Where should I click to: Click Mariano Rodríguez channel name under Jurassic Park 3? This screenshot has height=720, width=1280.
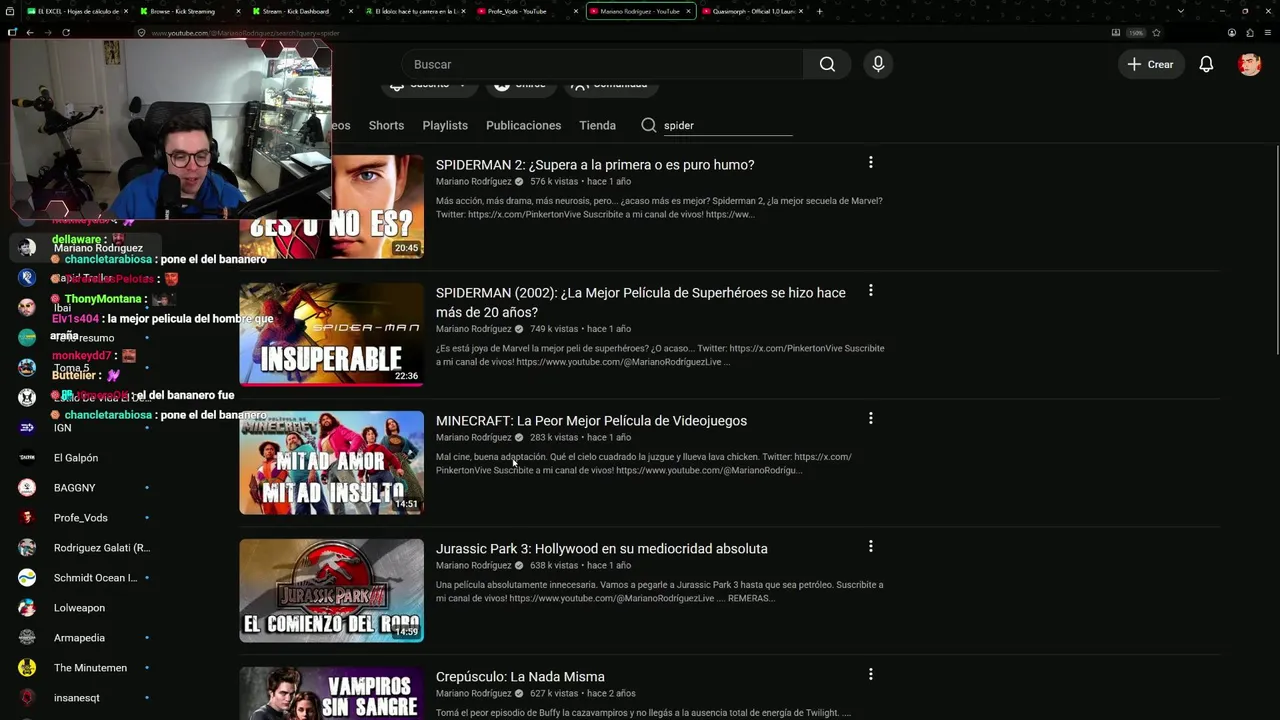tap(474, 565)
